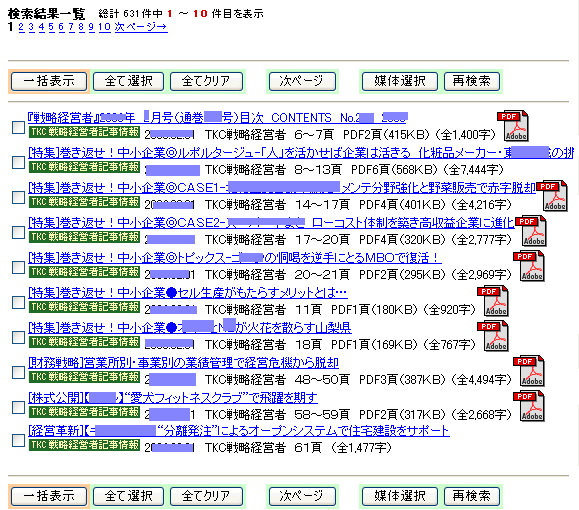Tick checkbox beside 財務戦略 営業所別 article
This screenshot has width=579, height=510.
tap(18, 372)
